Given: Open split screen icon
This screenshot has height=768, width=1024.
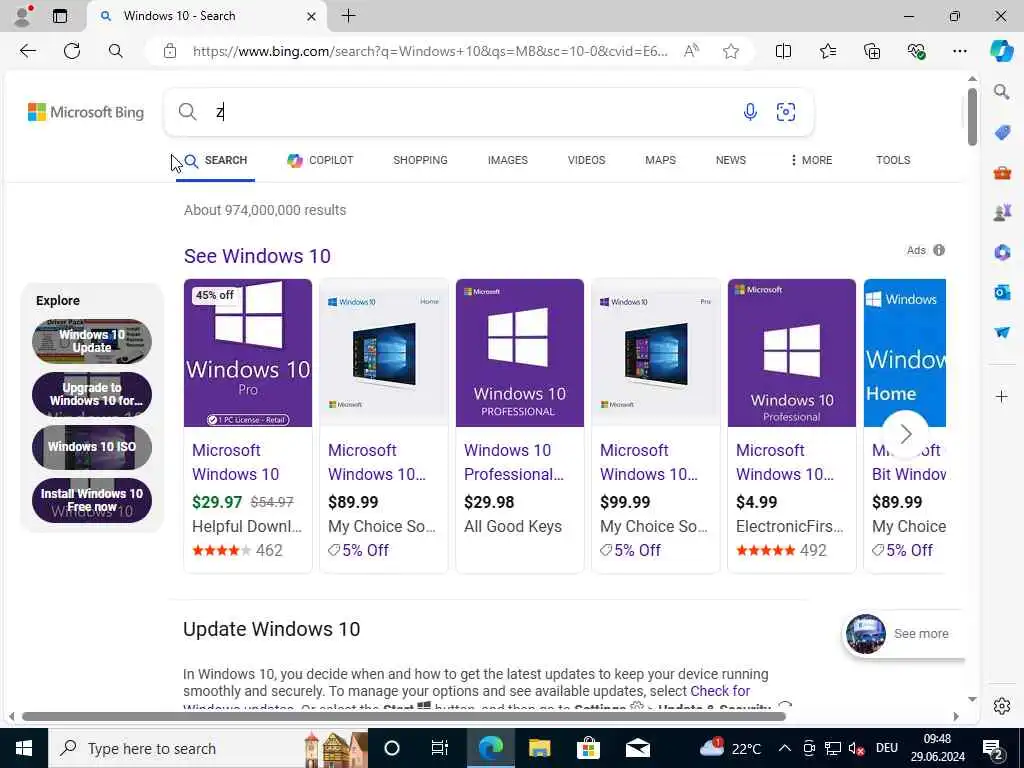Looking at the screenshot, I should point(783,51).
